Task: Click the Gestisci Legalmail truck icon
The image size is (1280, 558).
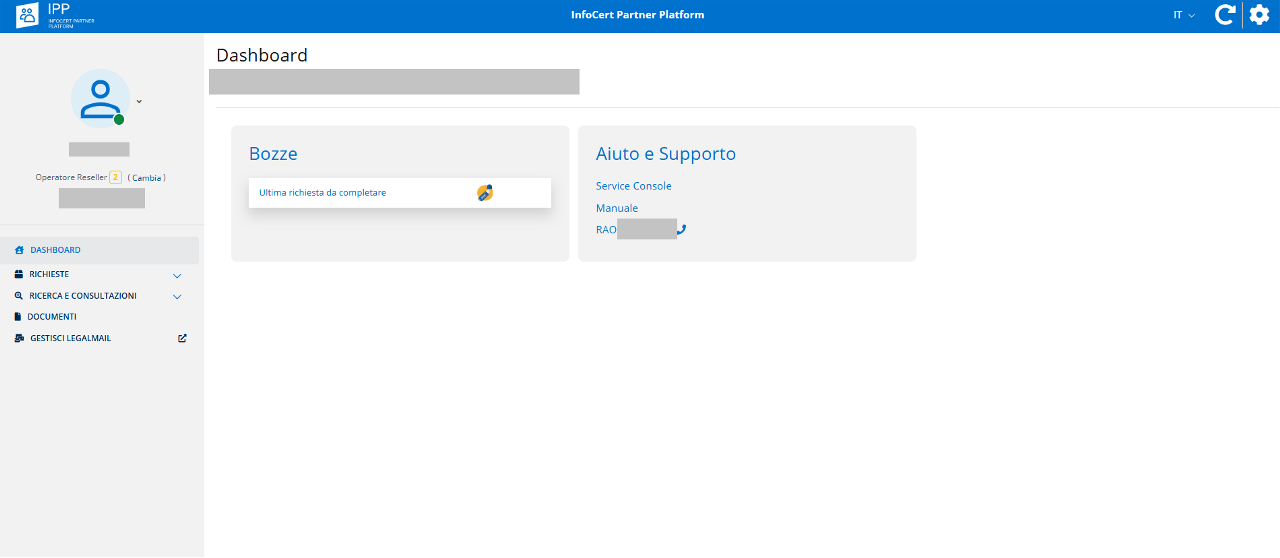Action: 20,338
